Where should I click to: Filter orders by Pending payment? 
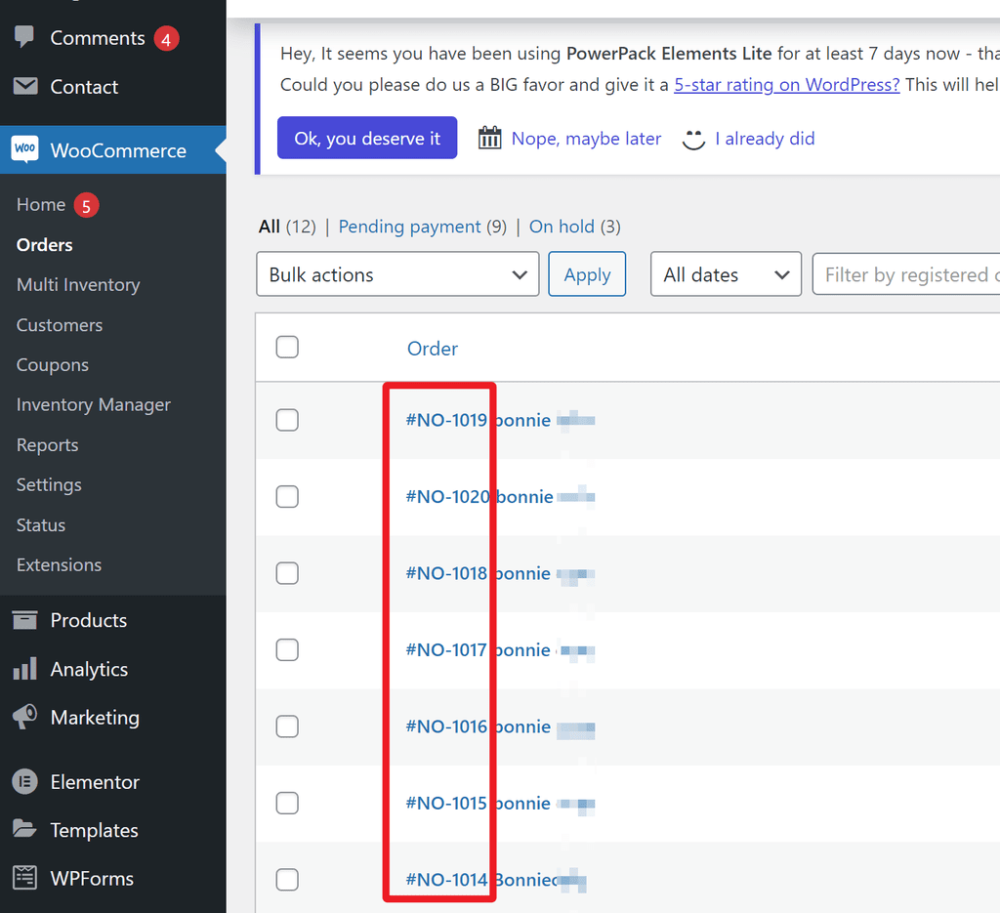[409, 226]
